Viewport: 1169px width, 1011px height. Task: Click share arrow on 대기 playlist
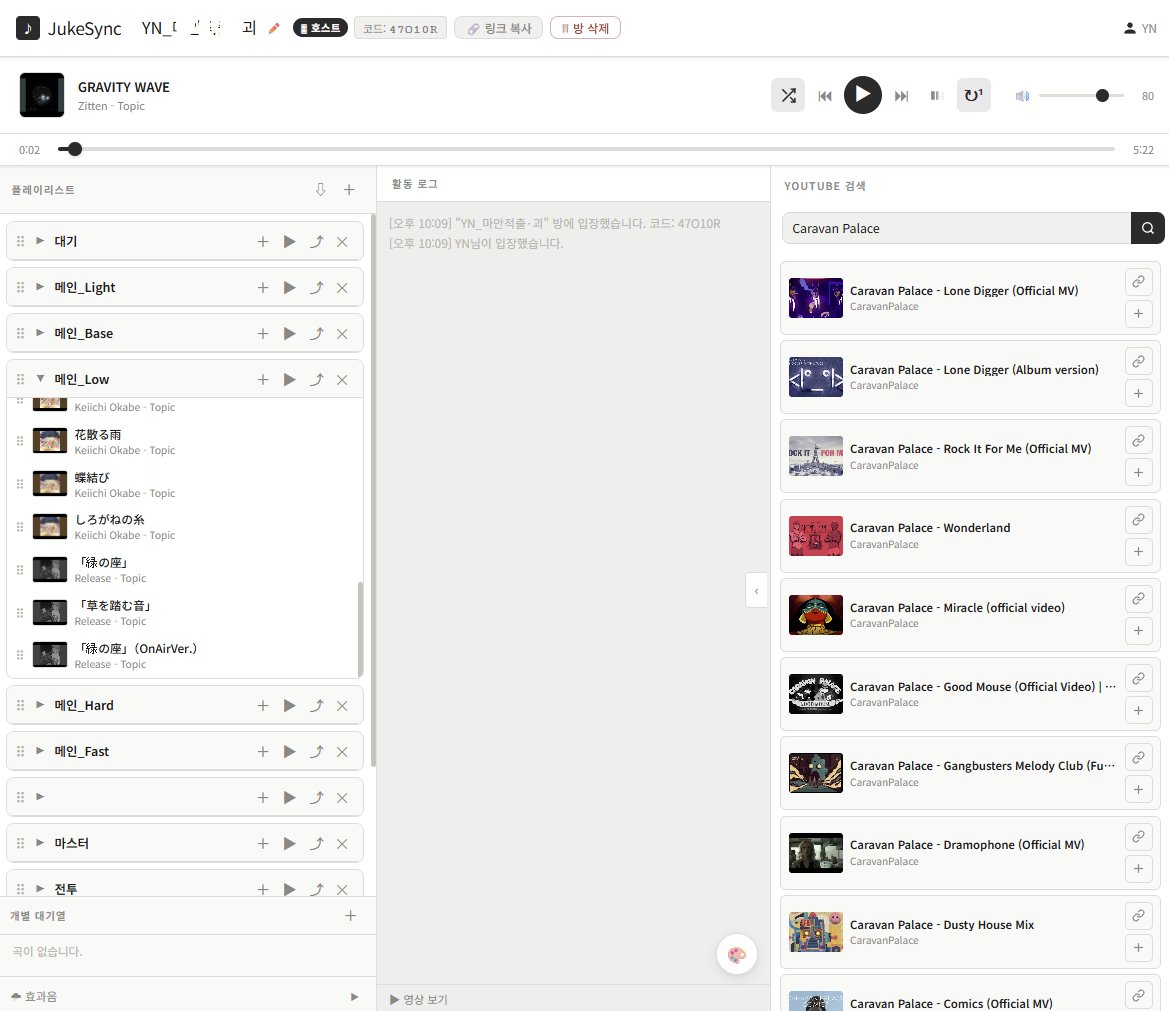tap(316, 242)
